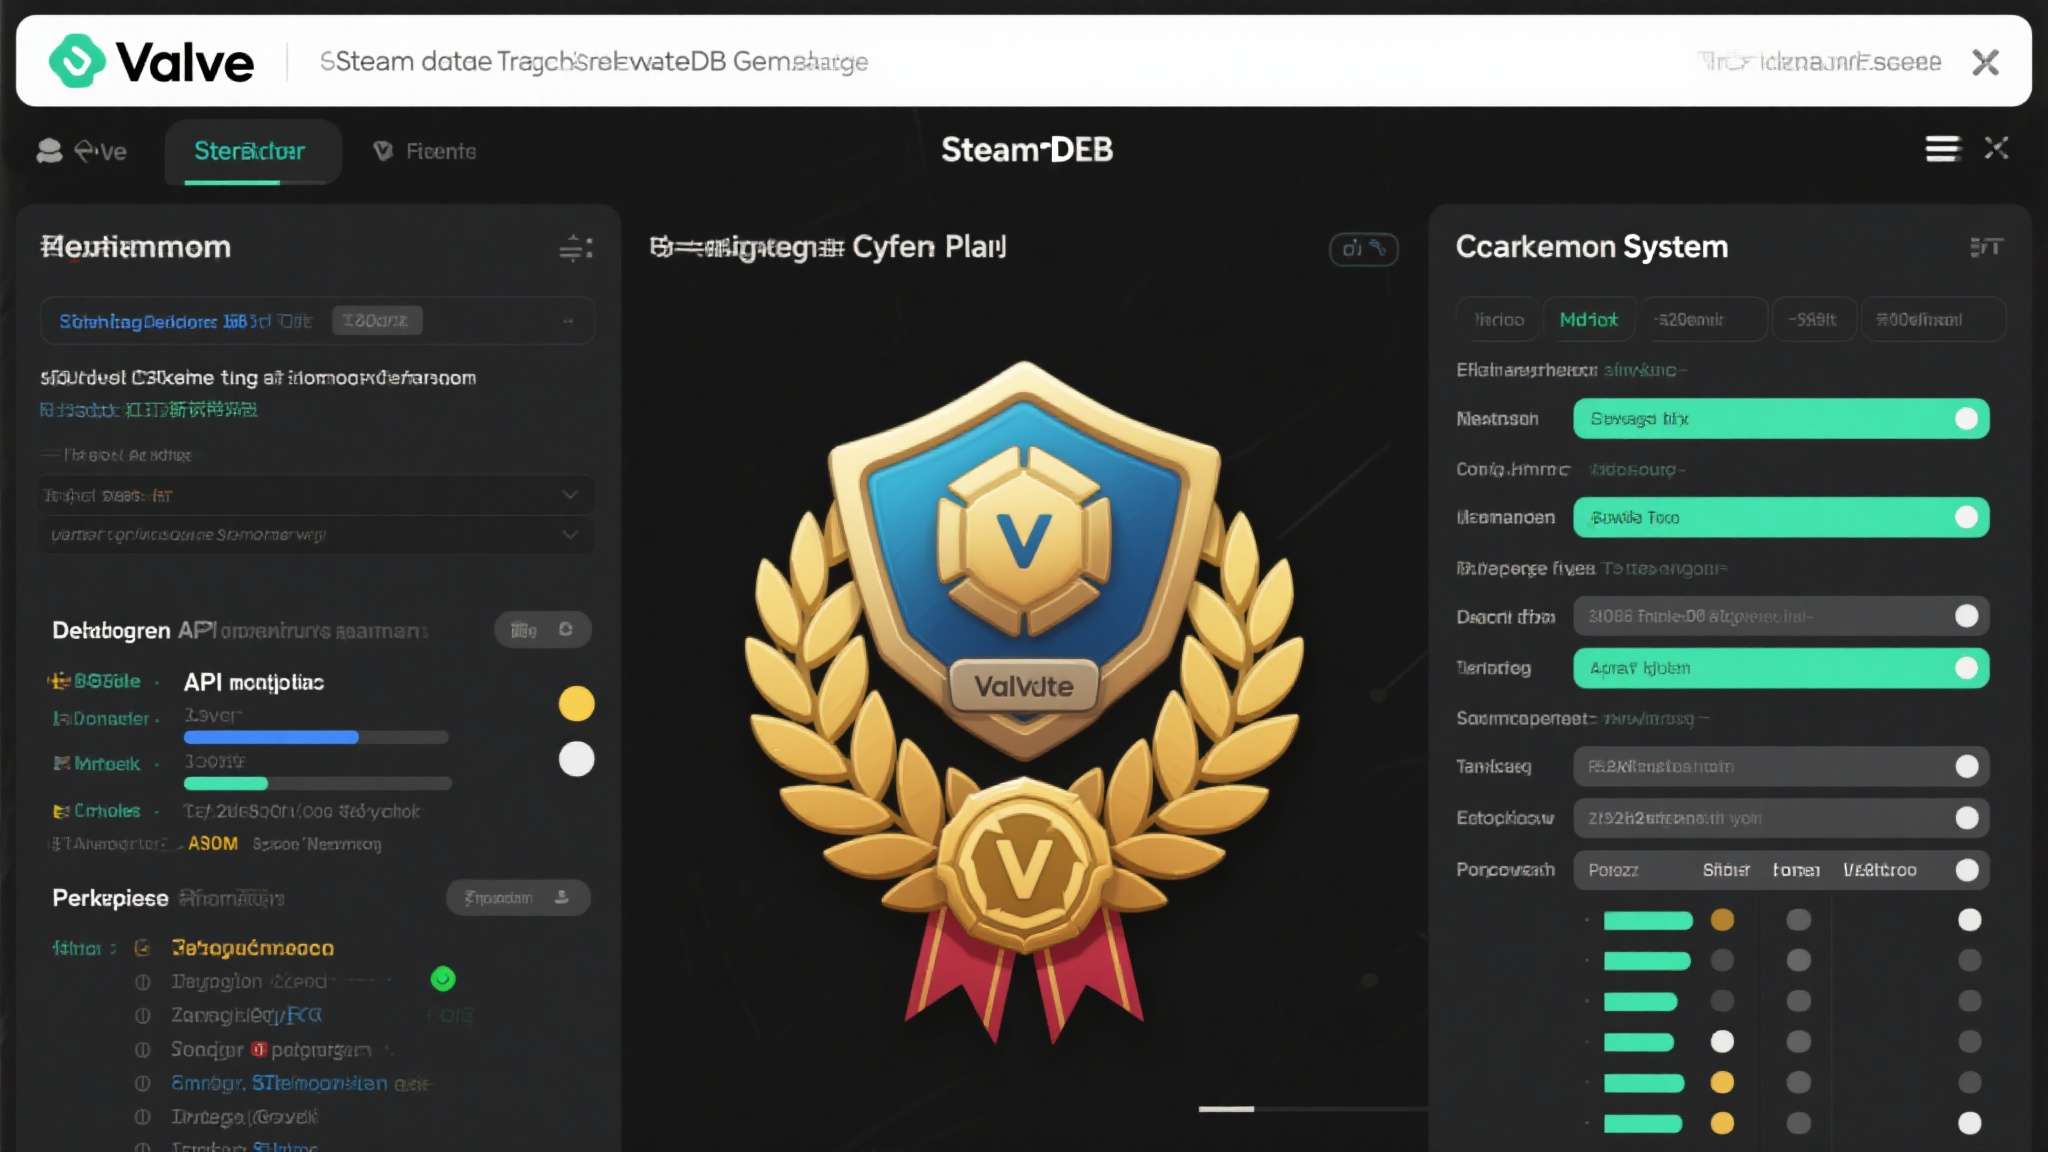The width and height of the screenshot is (2048, 1152).
Task: Click the ASOM label
Action: (213, 844)
